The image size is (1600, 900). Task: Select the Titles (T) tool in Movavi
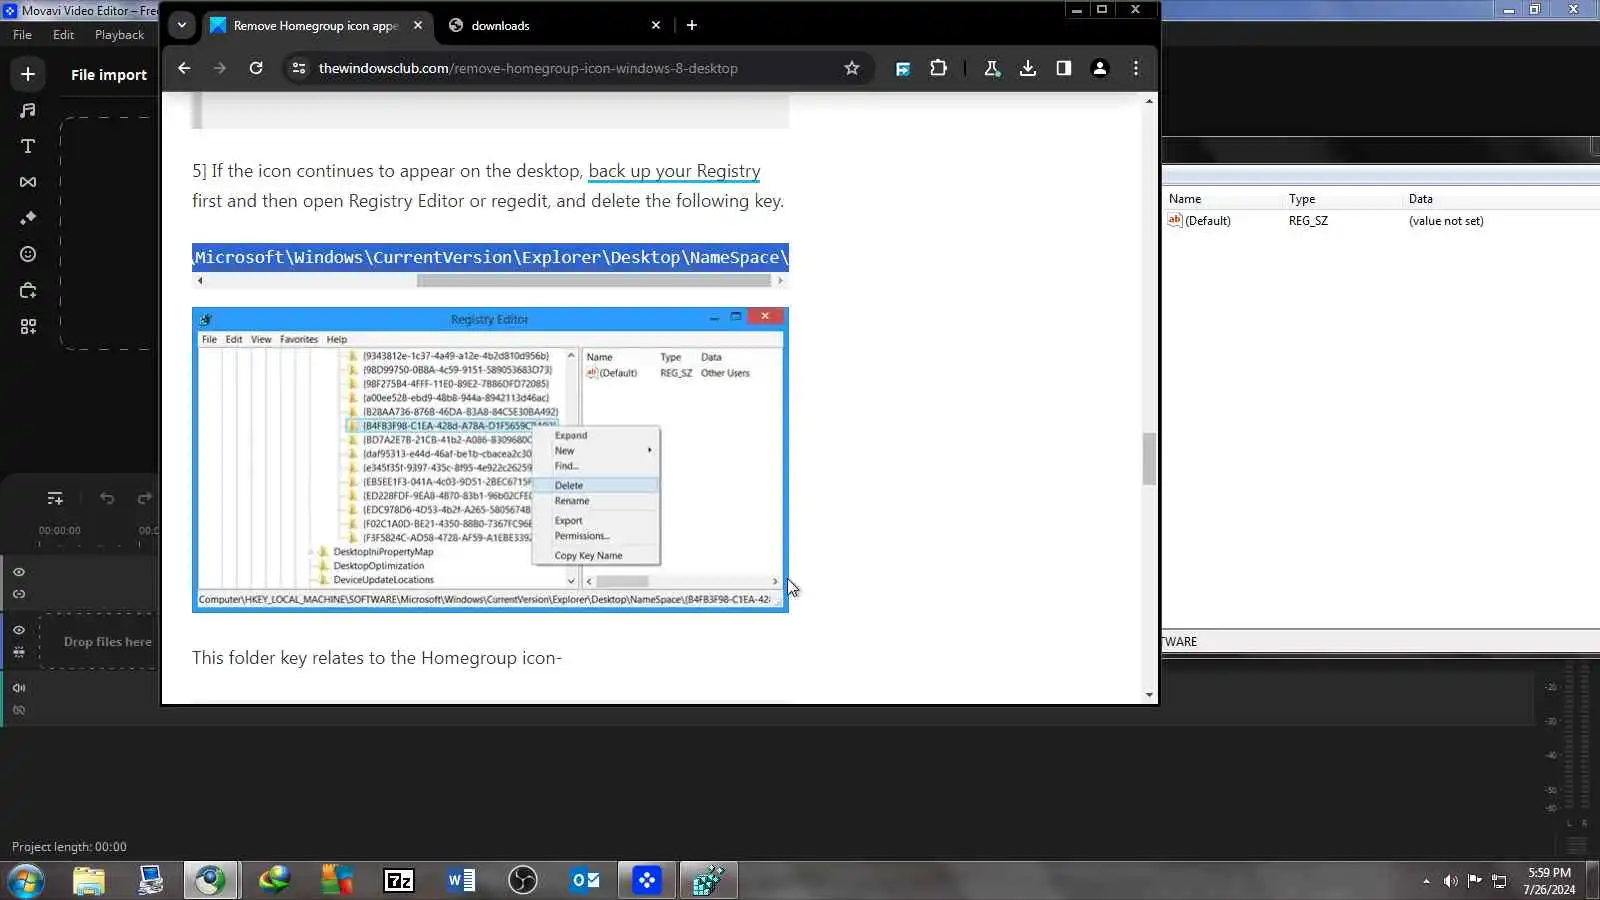point(28,146)
